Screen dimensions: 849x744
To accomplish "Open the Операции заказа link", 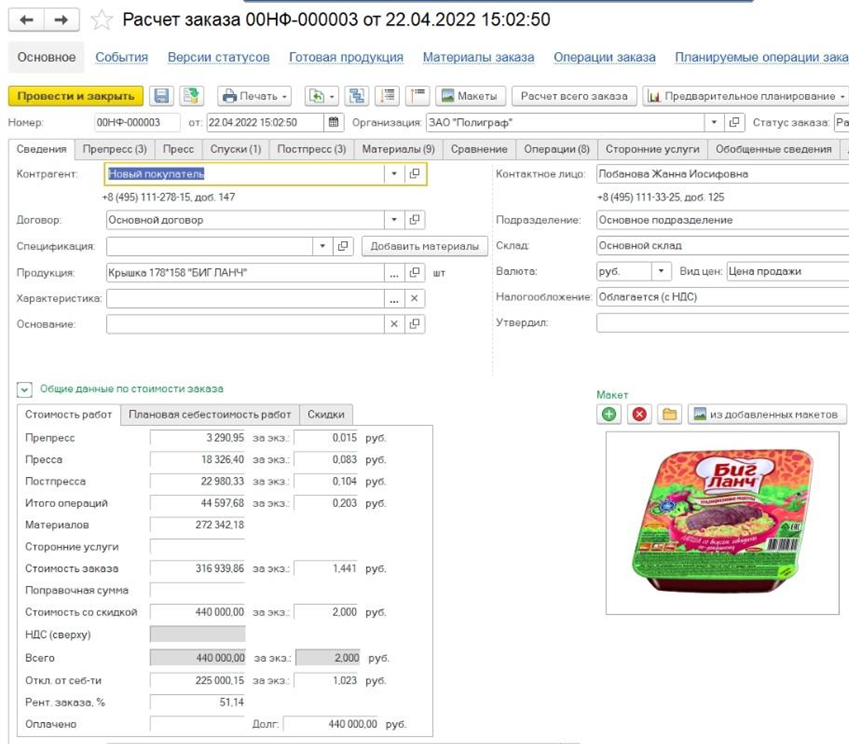I will tap(604, 57).
